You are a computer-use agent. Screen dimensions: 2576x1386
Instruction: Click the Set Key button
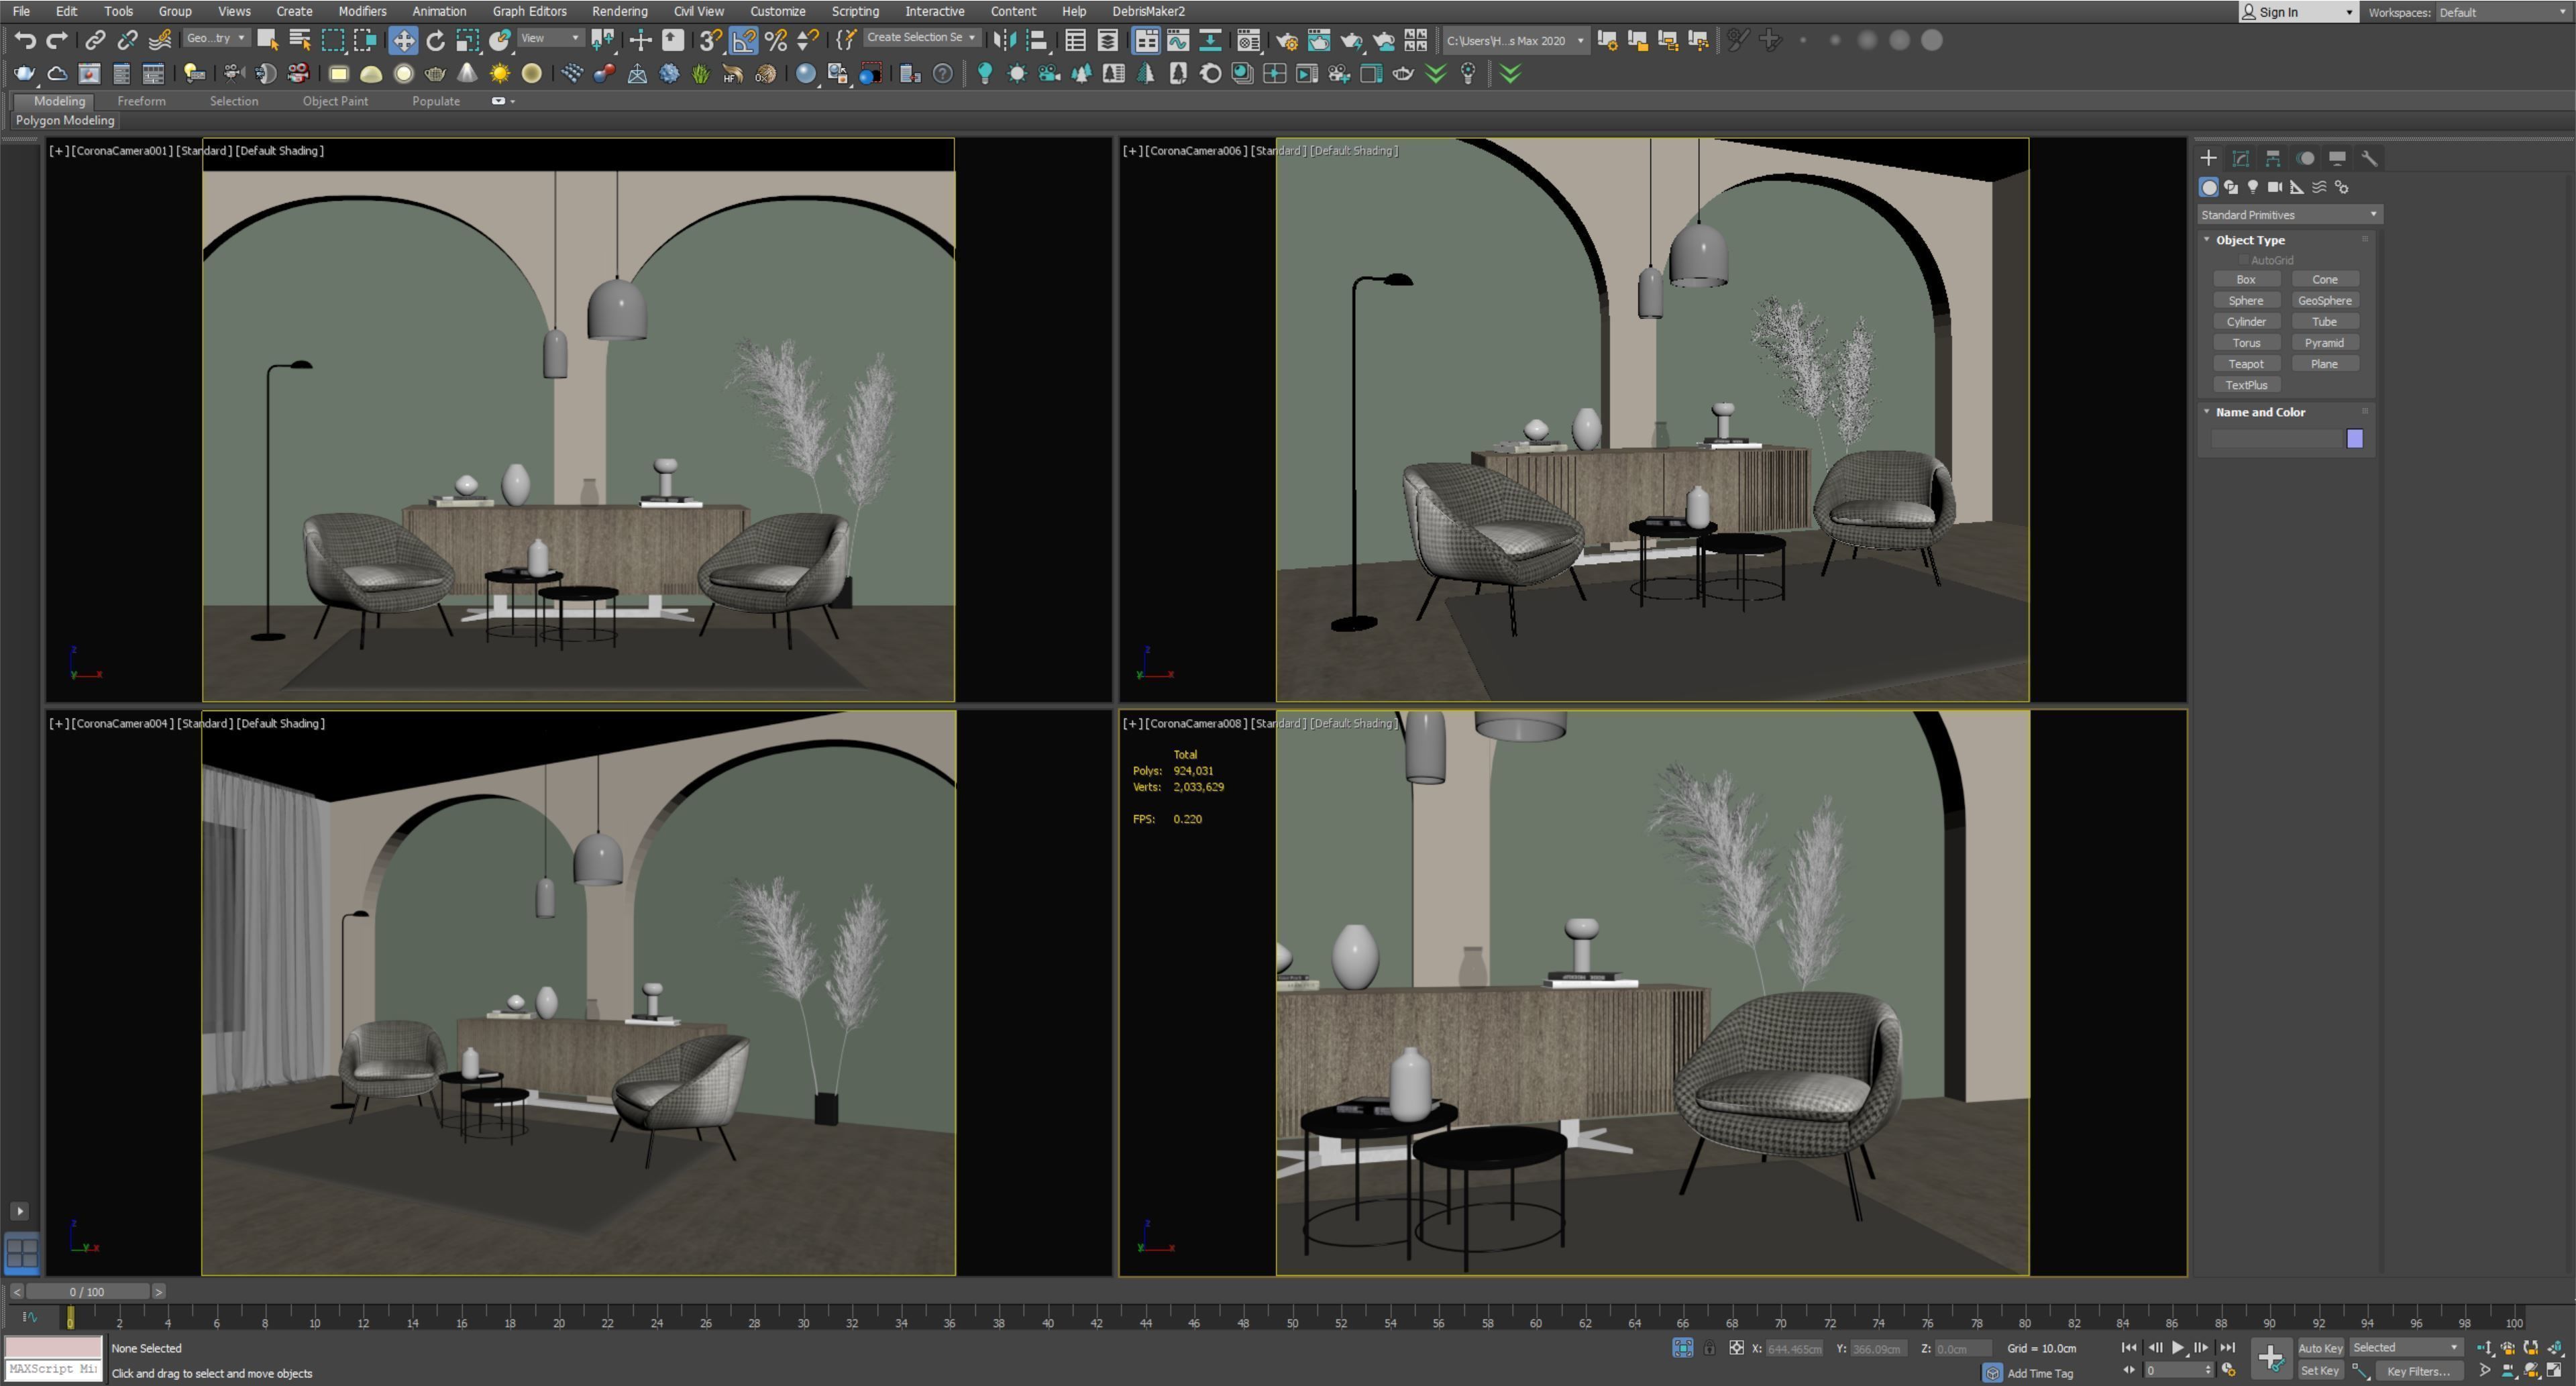click(x=2320, y=1371)
